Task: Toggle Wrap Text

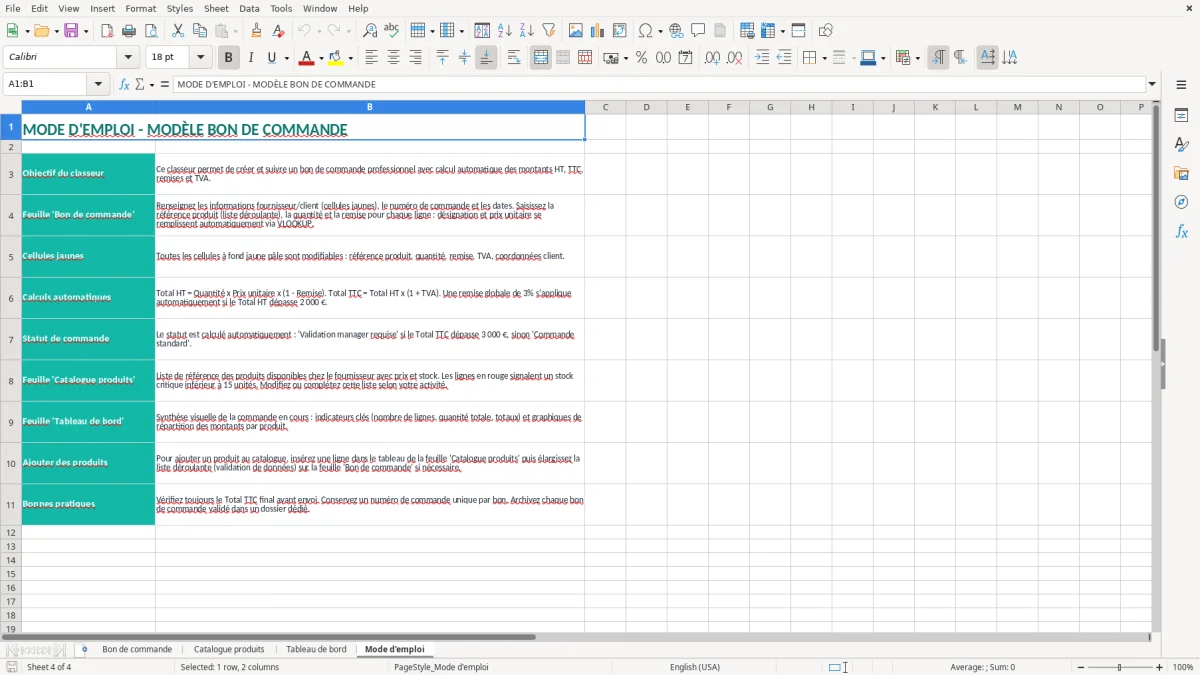Action: point(514,58)
